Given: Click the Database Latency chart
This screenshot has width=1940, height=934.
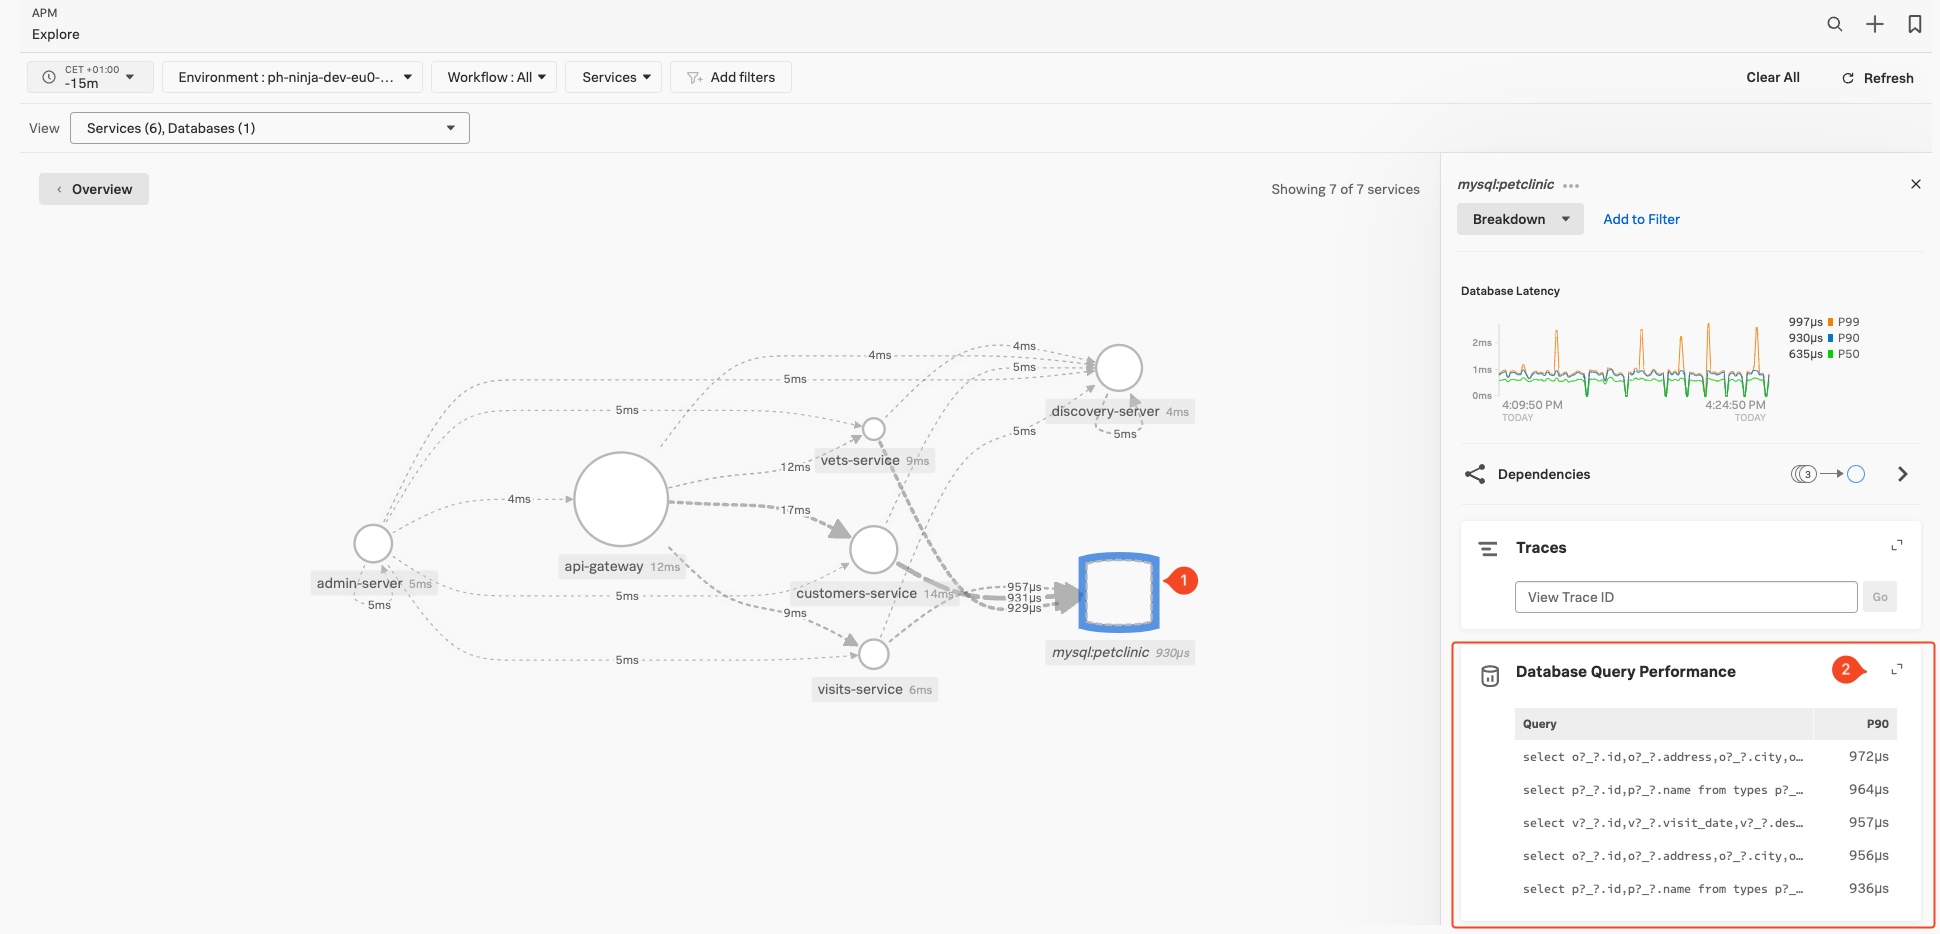Looking at the screenshot, I should [1632, 360].
